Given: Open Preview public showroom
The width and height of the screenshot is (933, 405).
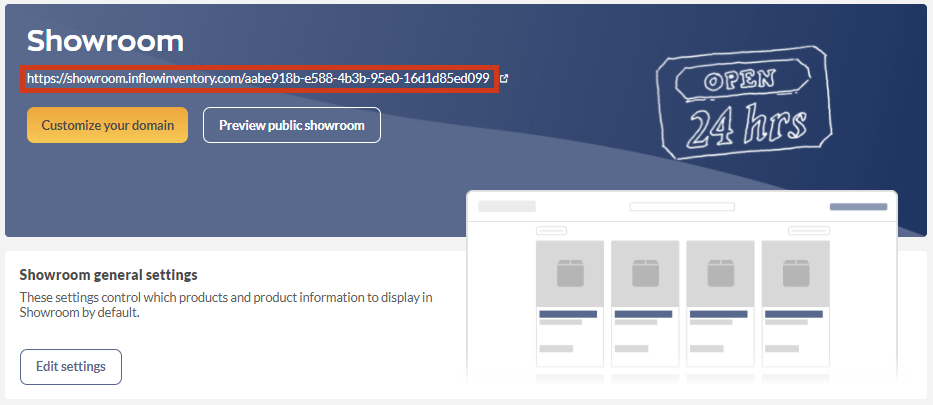Looking at the screenshot, I should tap(292, 125).
